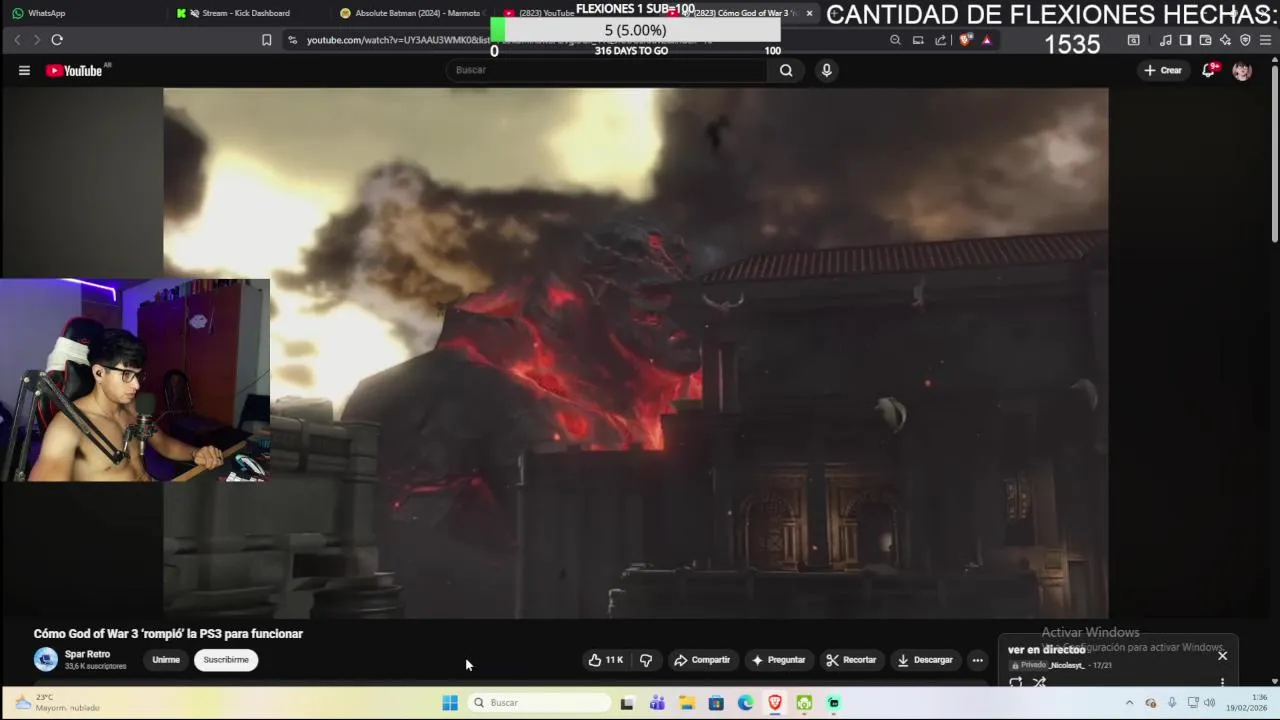Image resolution: width=1280 pixels, height=720 pixels.
Task: Go forward in browser history
Action: (x=37, y=40)
